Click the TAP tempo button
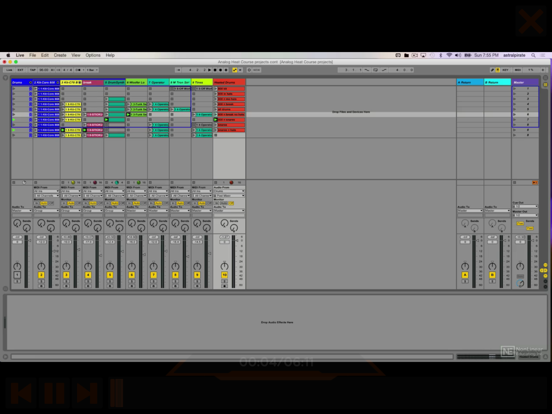Image resolution: width=552 pixels, height=414 pixels. click(x=32, y=70)
